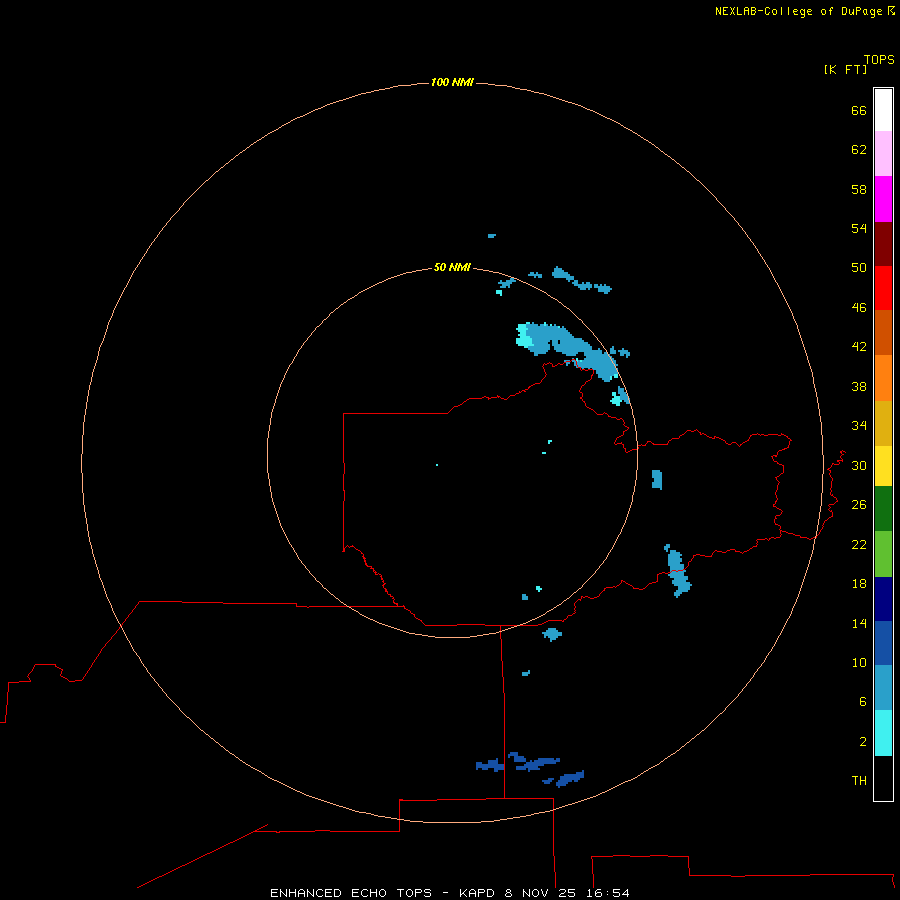Pick the light orange legend swatch
This screenshot has height=900, width=900.
pyautogui.click(x=883, y=378)
